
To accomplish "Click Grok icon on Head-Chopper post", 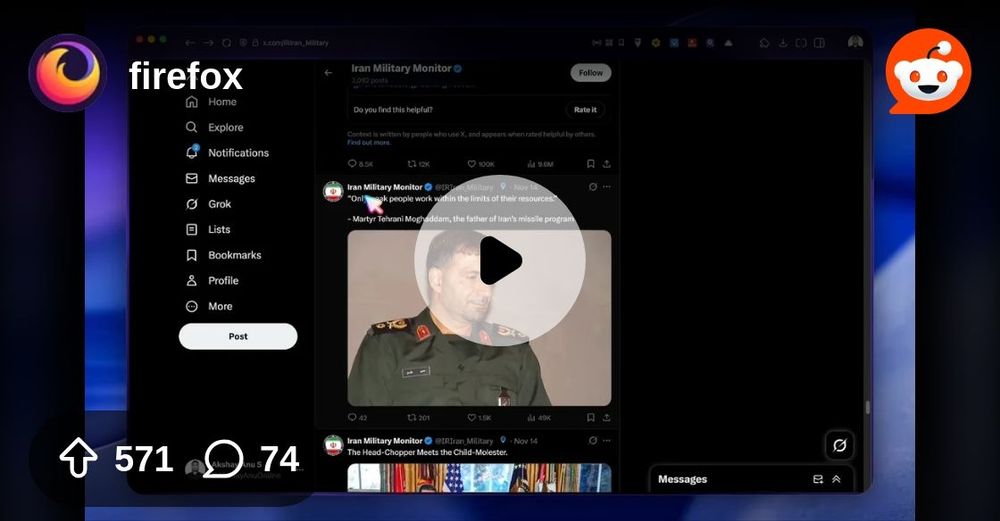I will click(x=592, y=441).
